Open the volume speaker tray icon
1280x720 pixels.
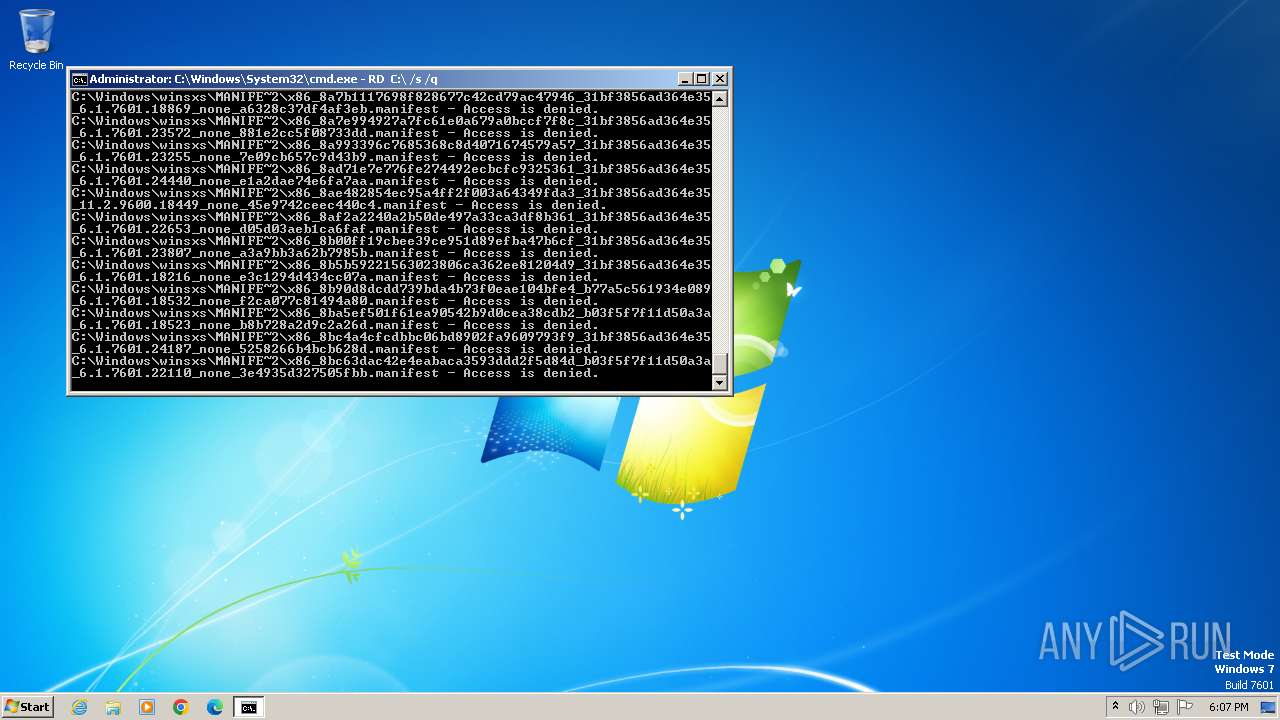[1137, 707]
